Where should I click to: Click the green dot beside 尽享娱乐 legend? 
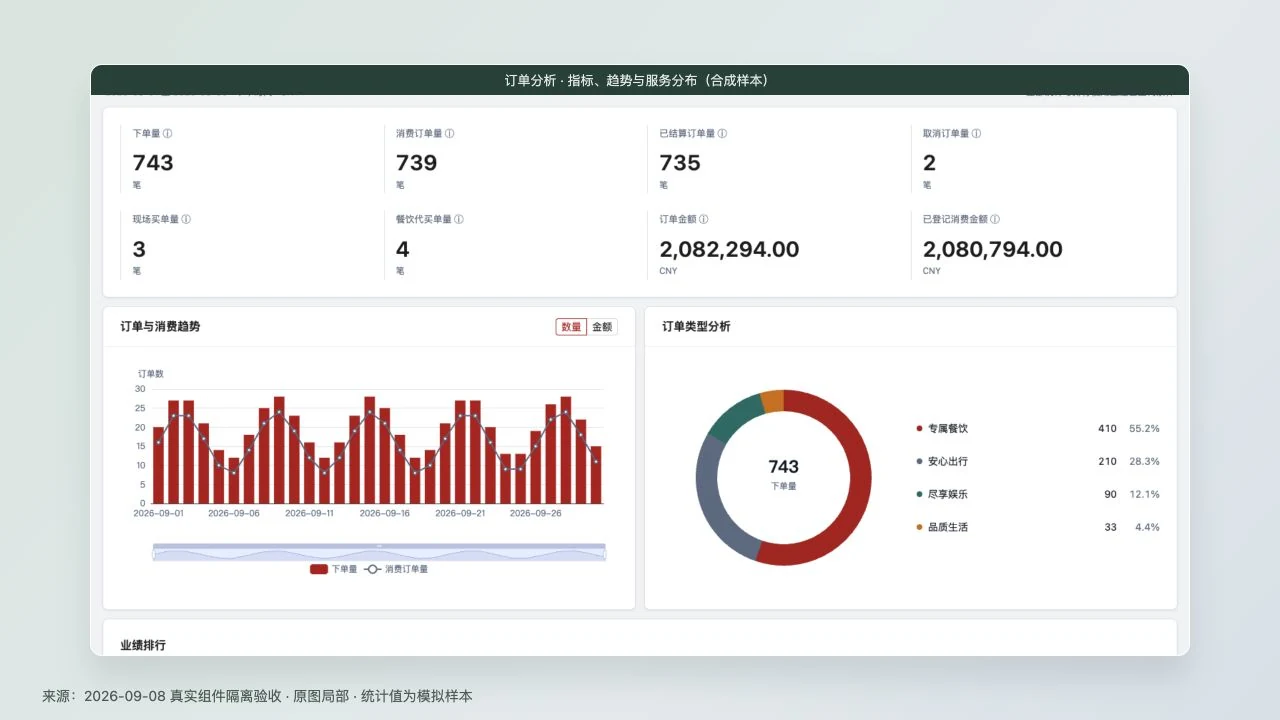click(x=919, y=494)
